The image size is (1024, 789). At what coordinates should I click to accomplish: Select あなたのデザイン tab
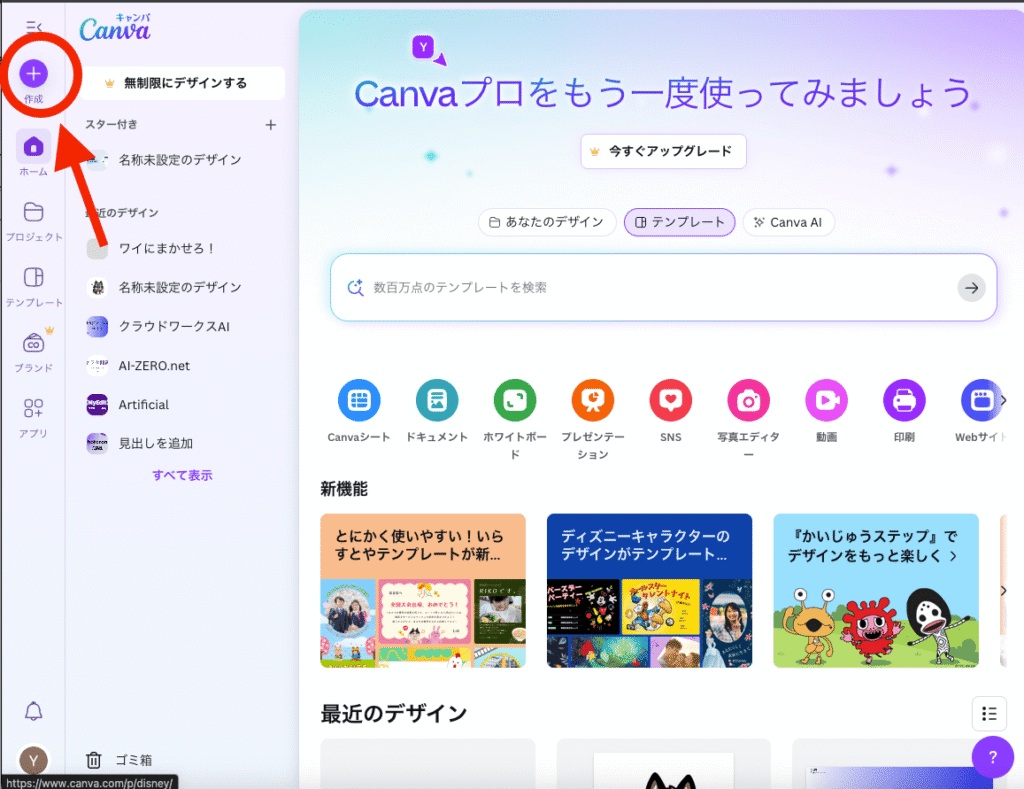point(547,222)
